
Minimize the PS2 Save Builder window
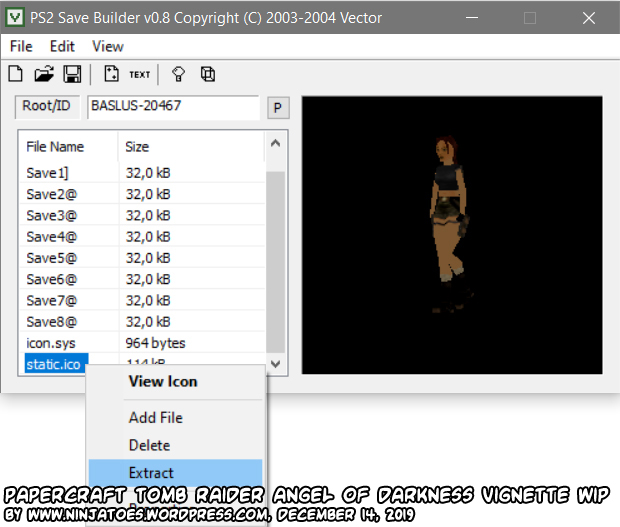pos(472,18)
